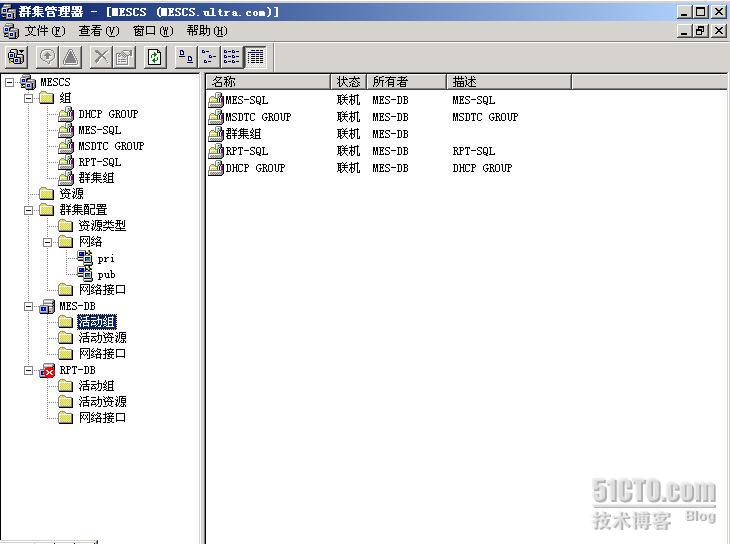The image size is (730, 544).
Task: Click the MDI document icon in menu bar
Action: [x=11, y=31]
